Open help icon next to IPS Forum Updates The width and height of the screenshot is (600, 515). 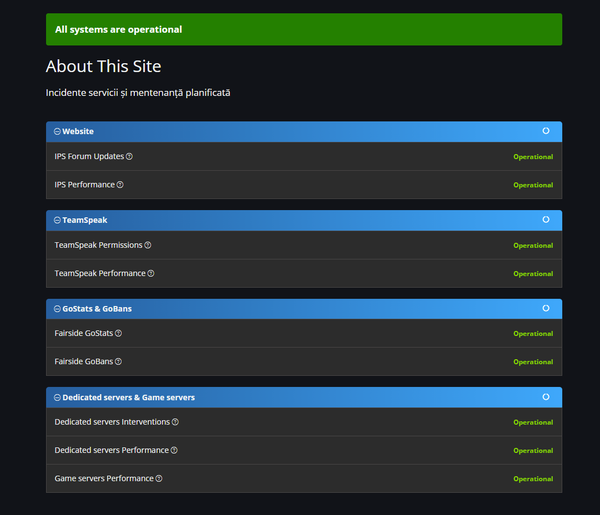tap(129, 156)
